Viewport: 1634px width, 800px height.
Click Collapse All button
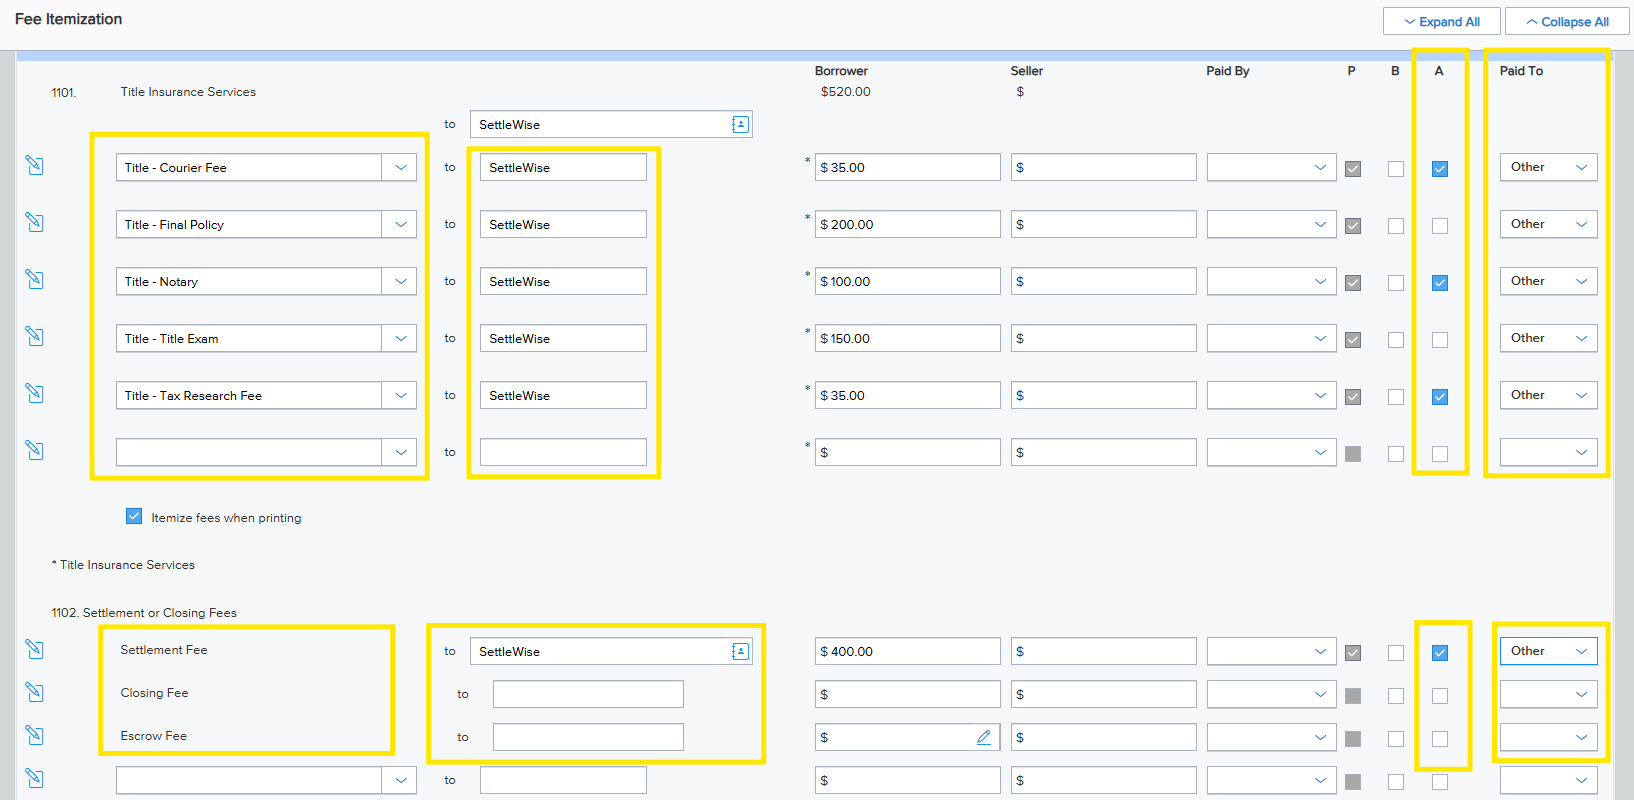(x=1567, y=21)
